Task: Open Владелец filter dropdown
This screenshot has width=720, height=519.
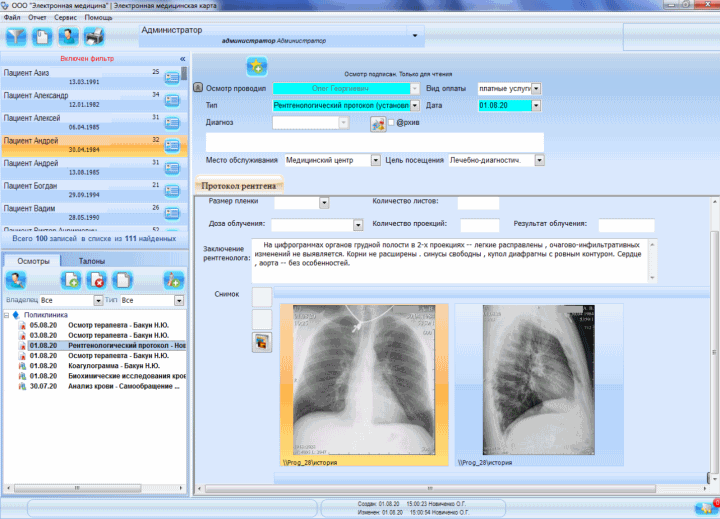Action: coord(98,300)
